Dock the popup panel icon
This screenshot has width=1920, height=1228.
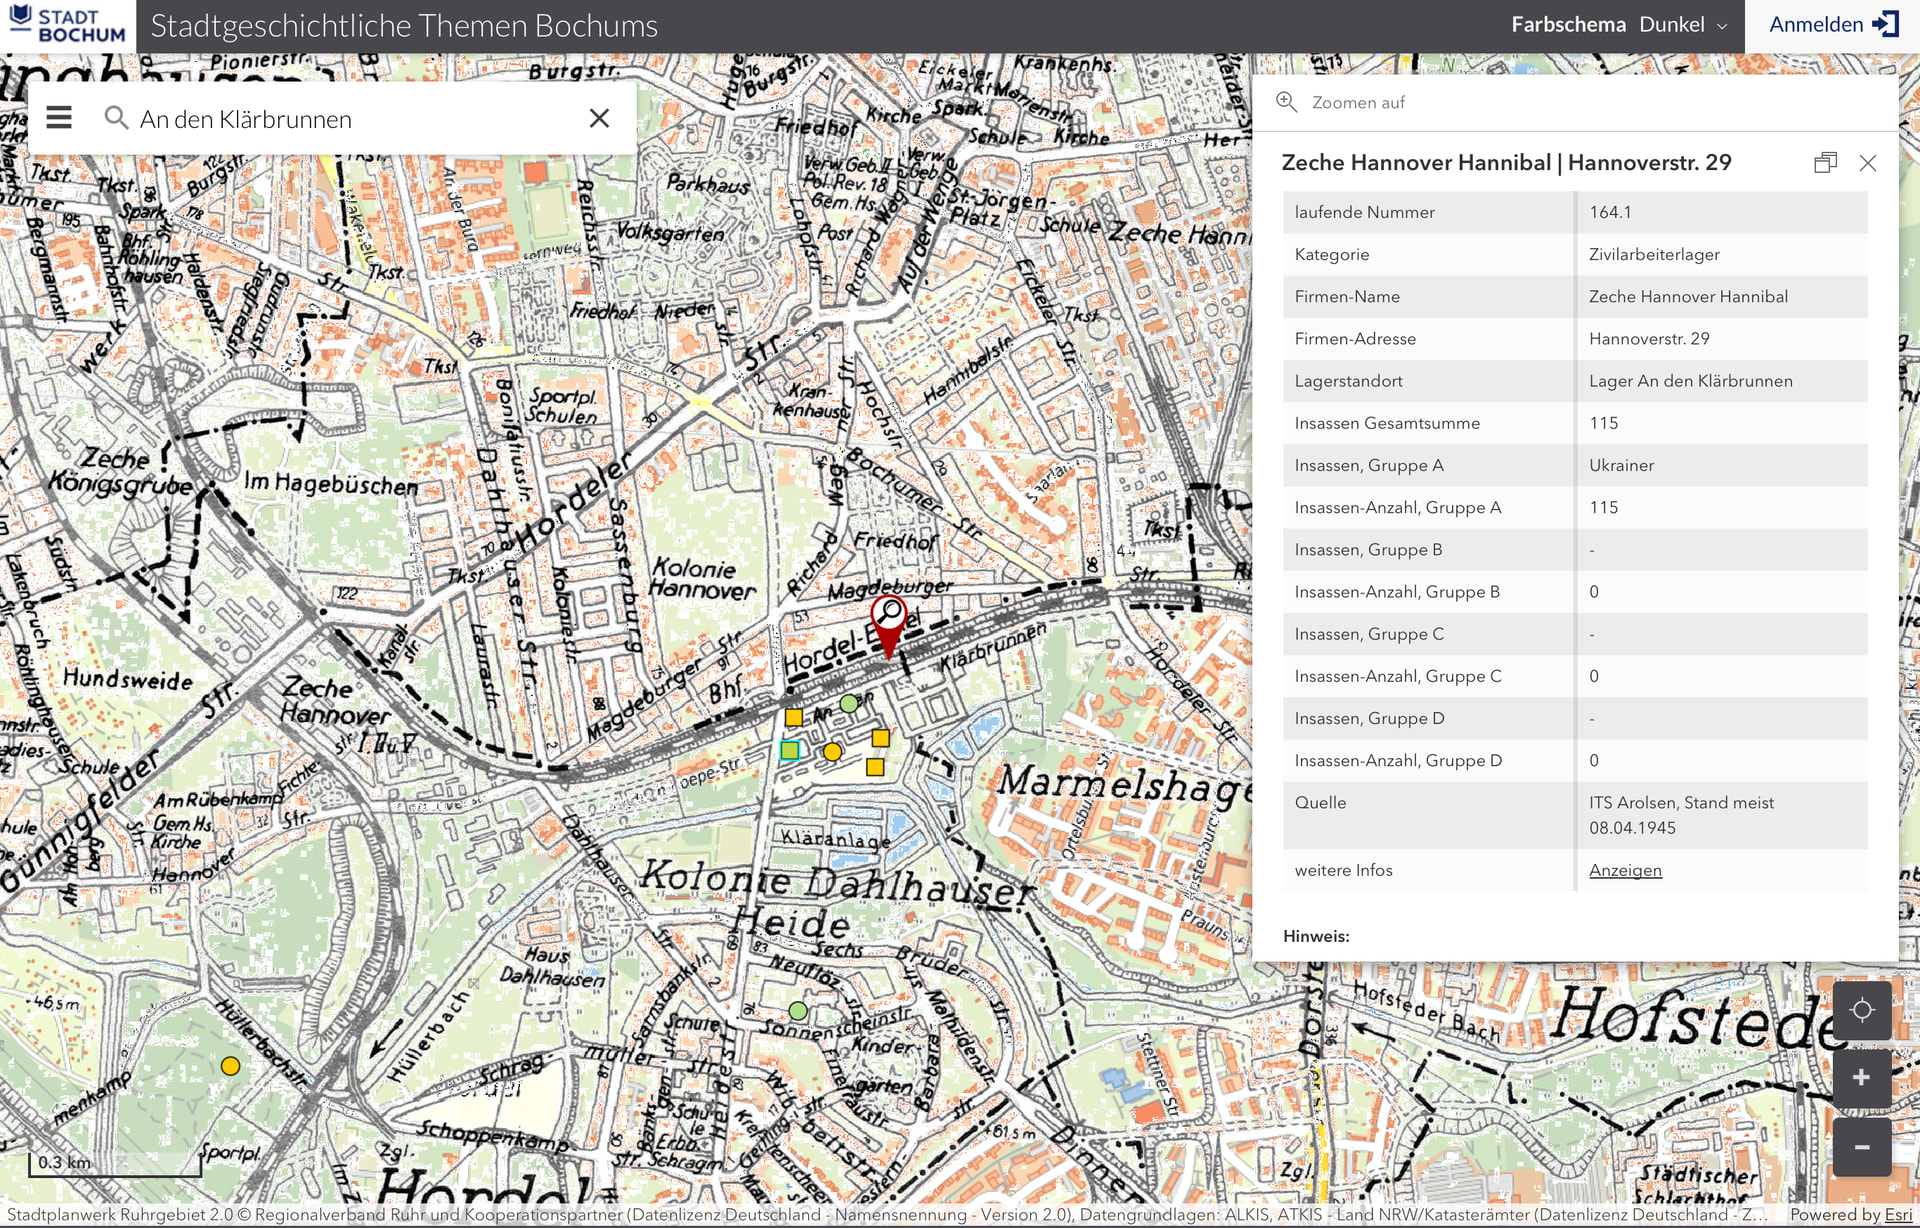[x=1825, y=163]
